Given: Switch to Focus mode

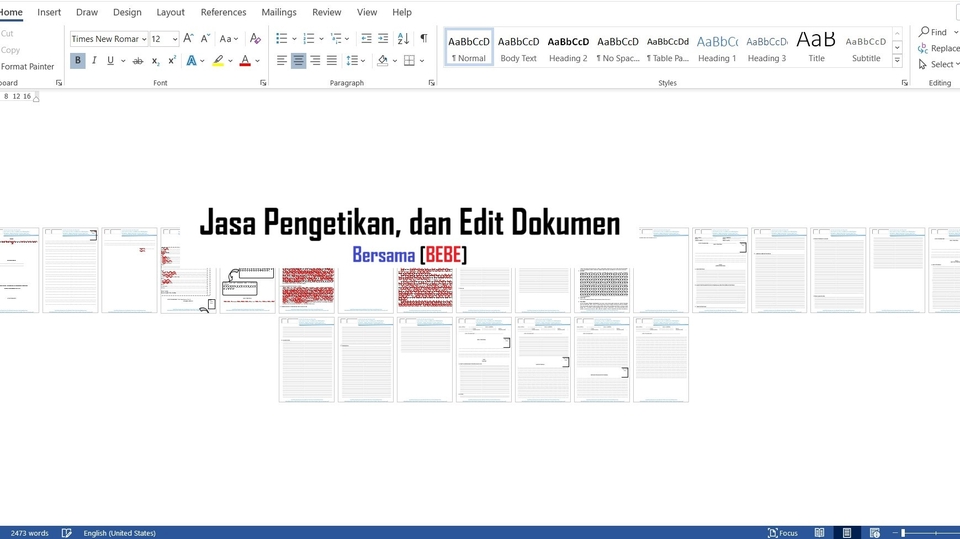Looking at the screenshot, I should click(x=783, y=533).
